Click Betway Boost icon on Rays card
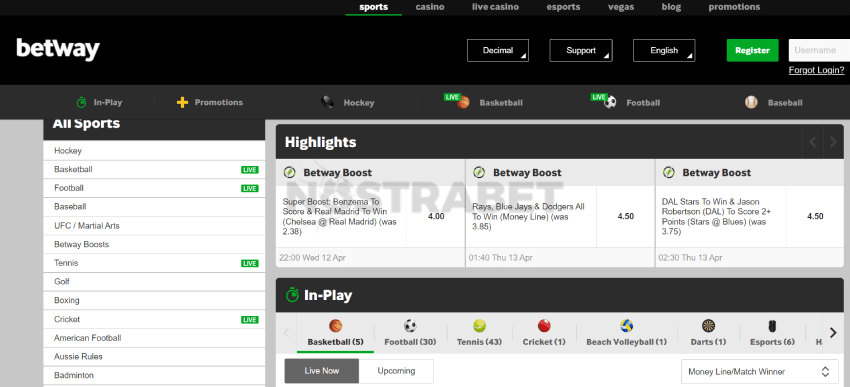 [479, 172]
